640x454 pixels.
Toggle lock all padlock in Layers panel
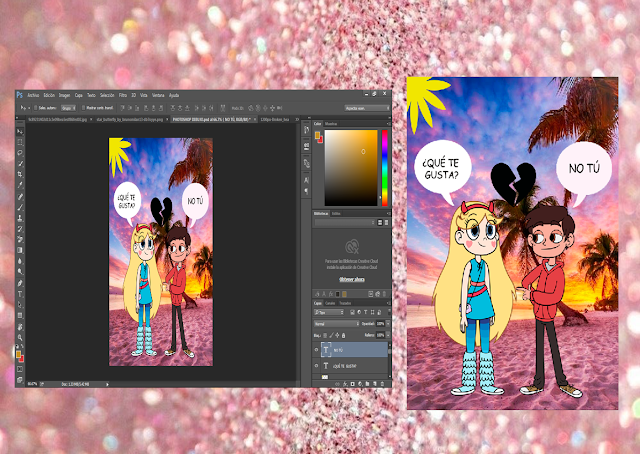tap(343, 335)
